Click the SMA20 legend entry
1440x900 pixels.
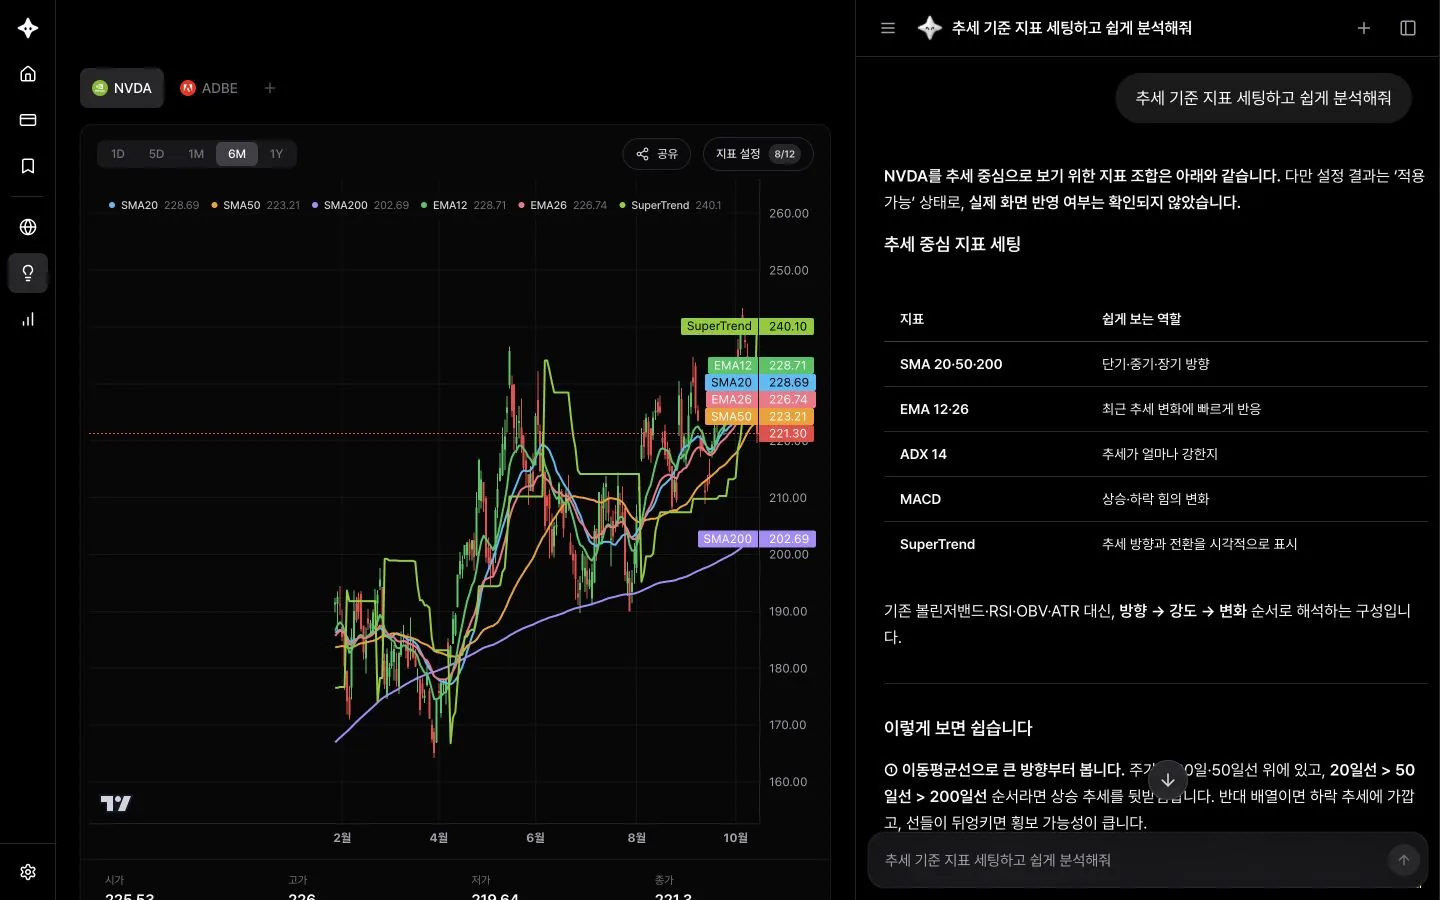pyautogui.click(x=154, y=205)
